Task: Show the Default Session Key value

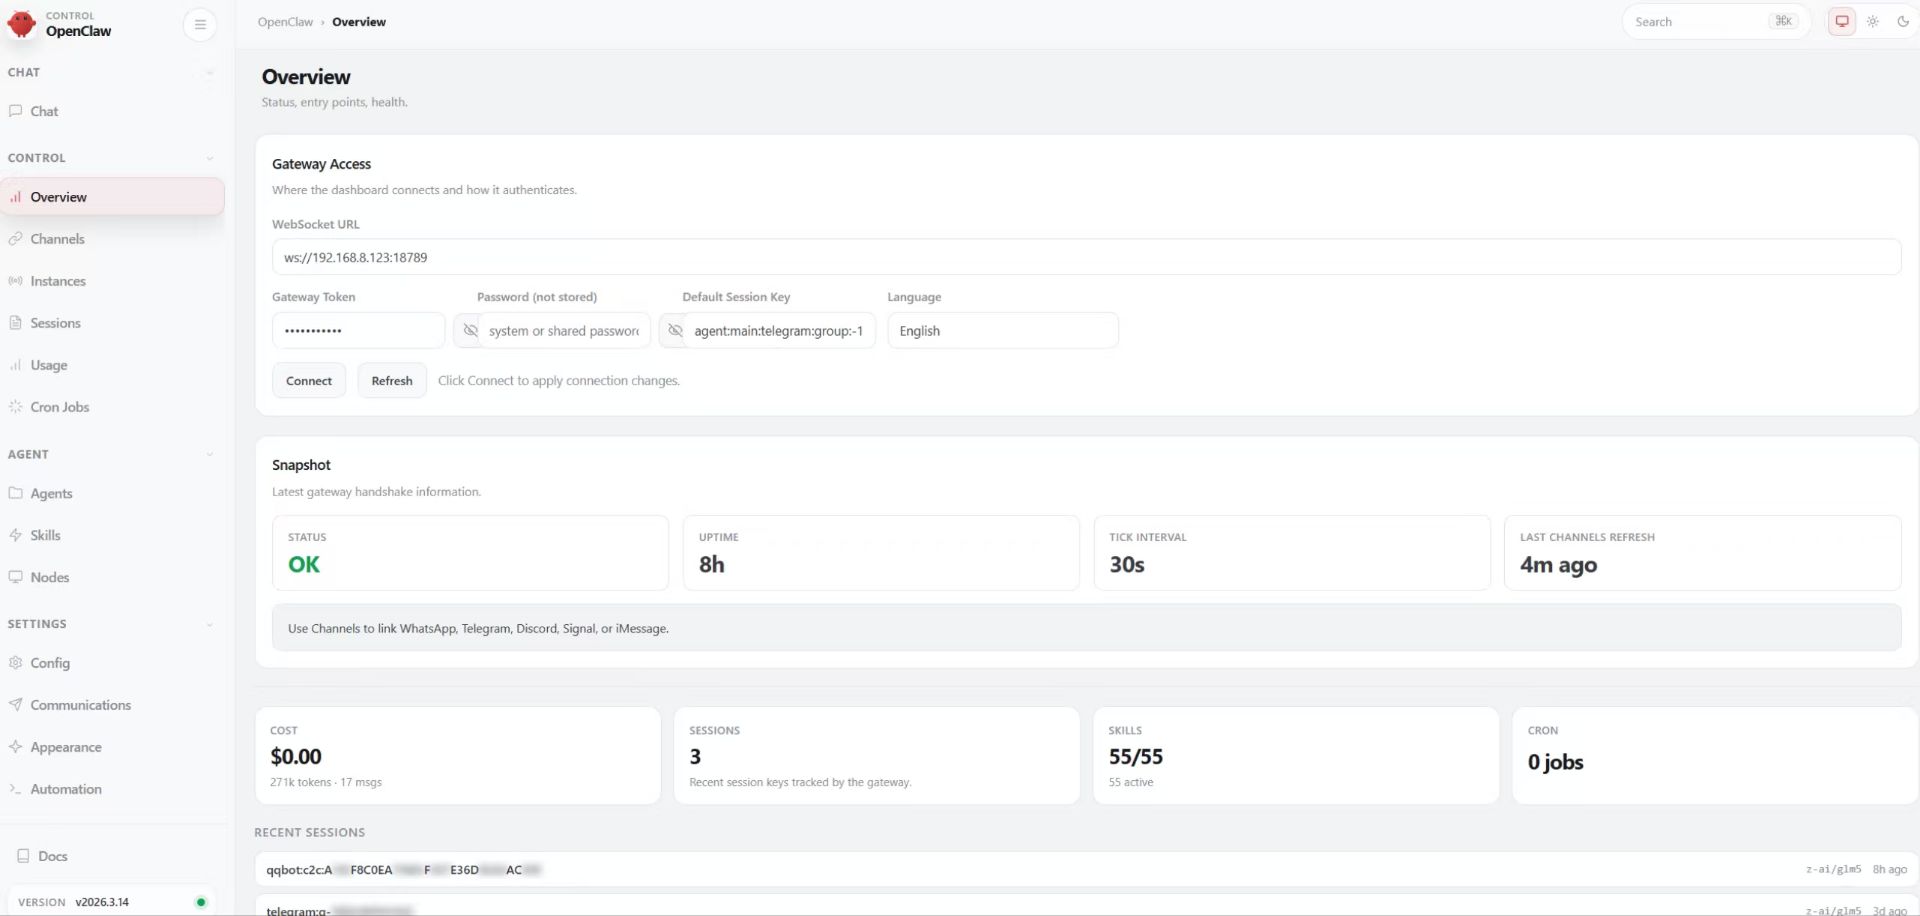Action: pyautogui.click(x=675, y=330)
